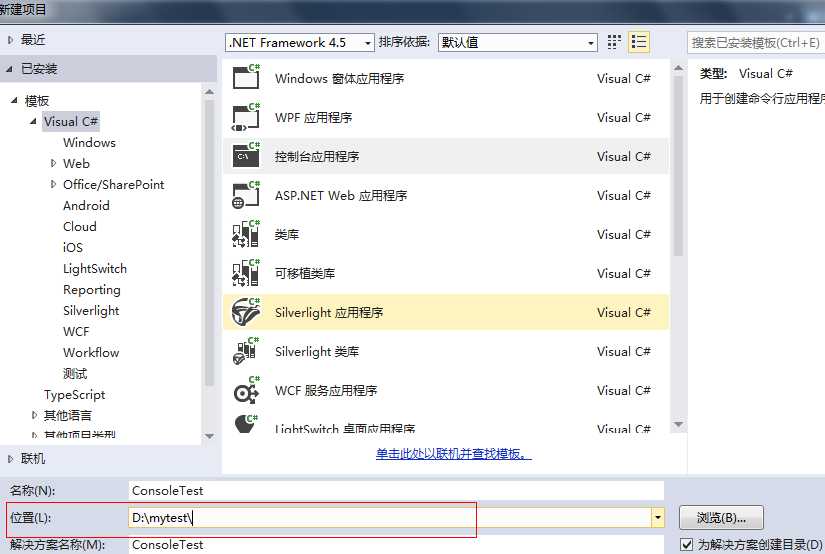The width and height of the screenshot is (825, 554).
Task: Select 'WCF 服务应用程序' template name
Action: click(326, 390)
